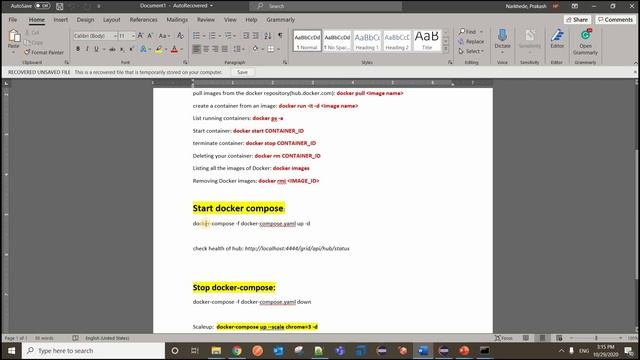This screenshot has width=640, height=360.
Task: Apply the Heading 1 style
Action: point(367,41)
